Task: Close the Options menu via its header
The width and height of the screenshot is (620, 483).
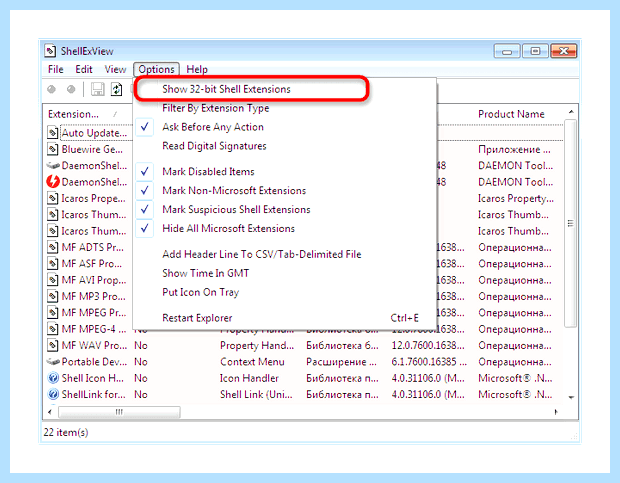Action: tap(156, 70)
